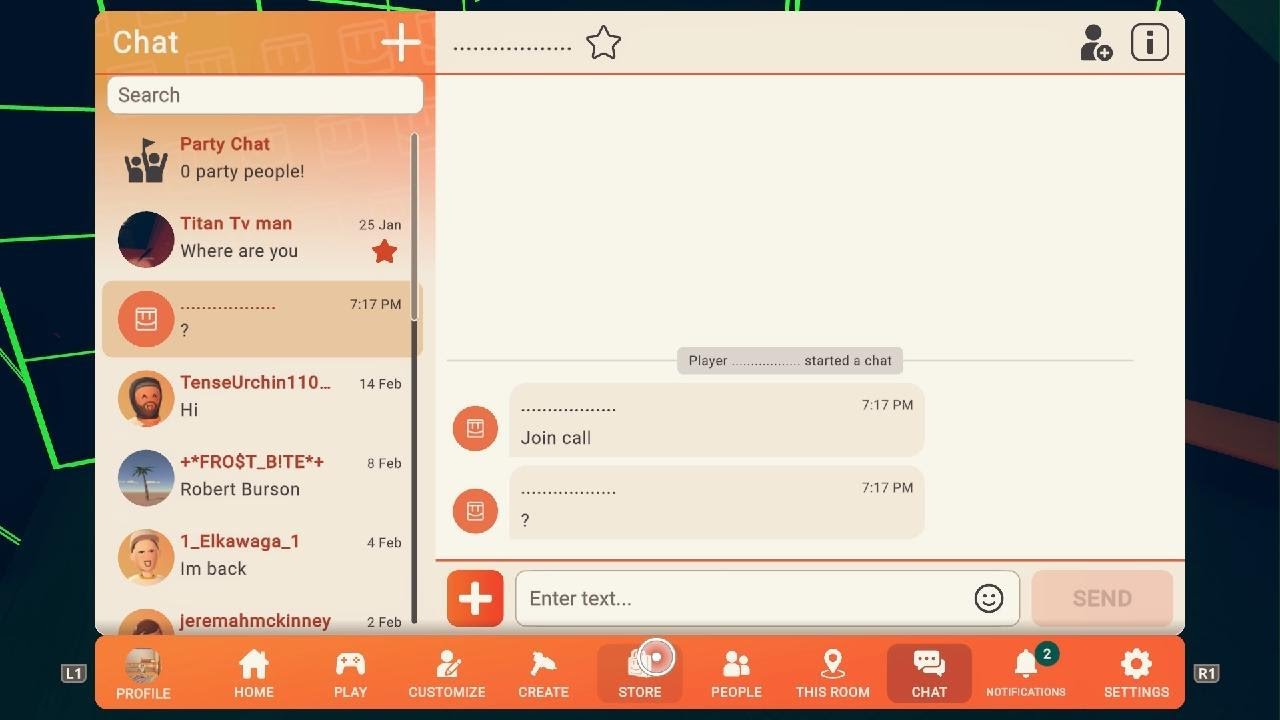This screenshot has height=720, width=1280.
Task: Open the PEOPLE tab
Action: [x=736, y=673]
